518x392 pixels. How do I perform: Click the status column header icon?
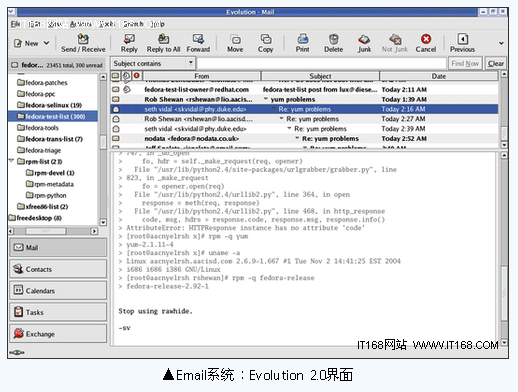(116, 76)
